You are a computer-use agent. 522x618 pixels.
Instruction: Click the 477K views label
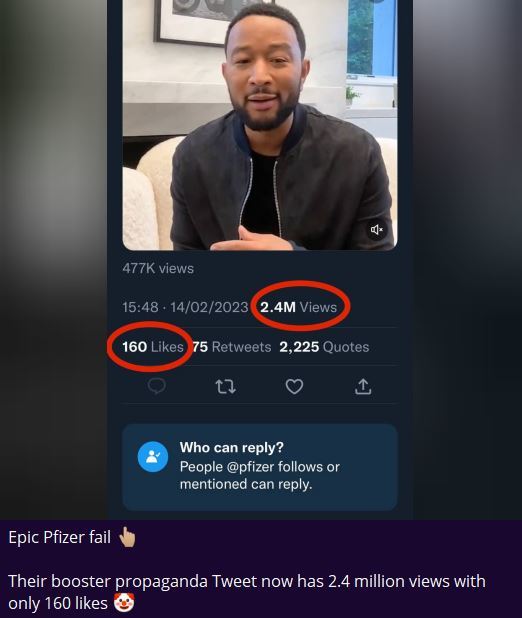point(158,268)
